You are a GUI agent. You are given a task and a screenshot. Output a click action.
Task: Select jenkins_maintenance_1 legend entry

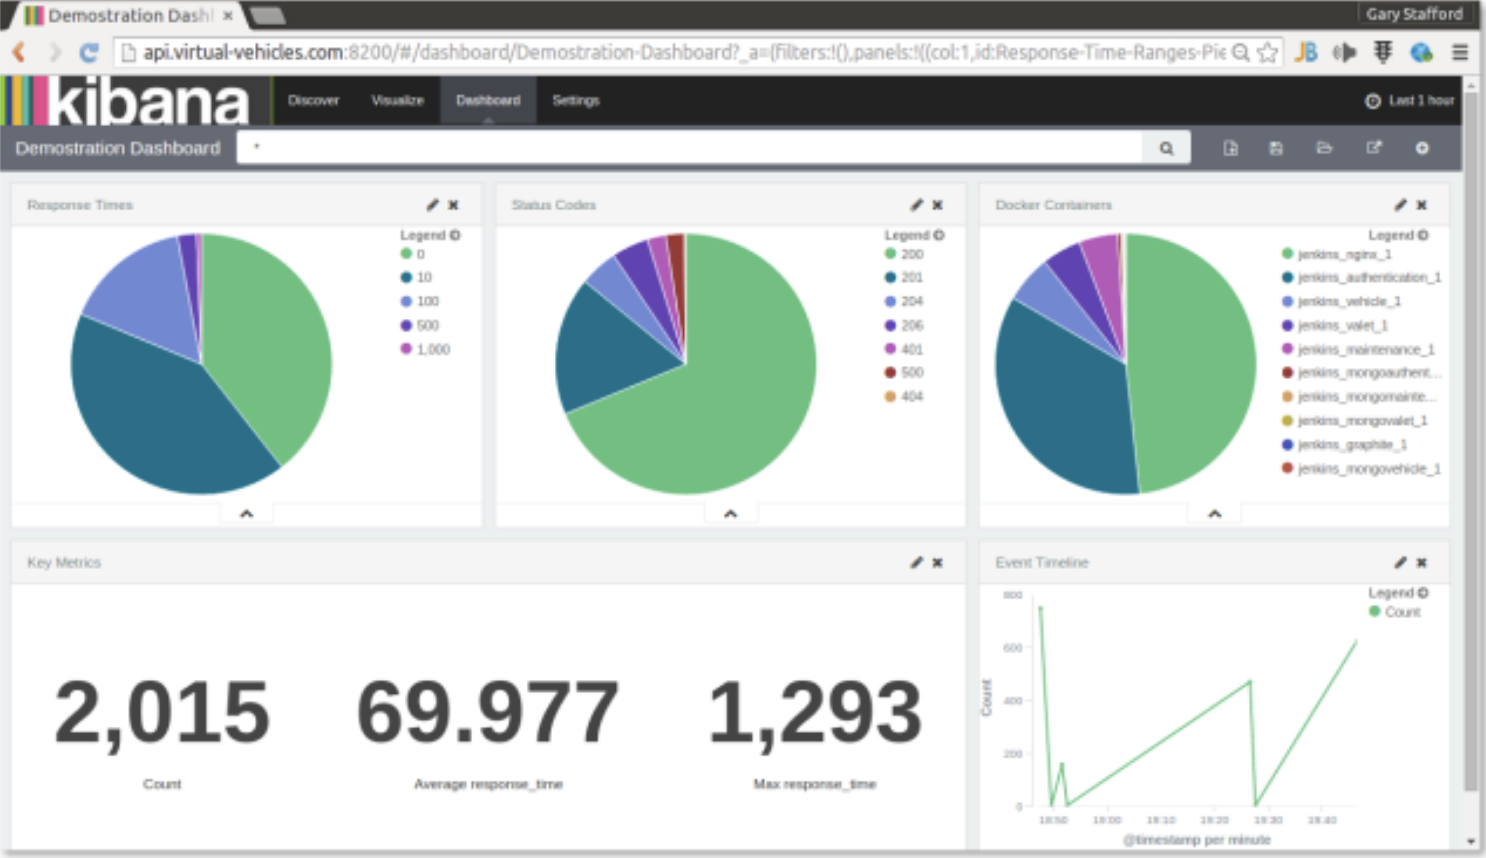(1358, 349)
